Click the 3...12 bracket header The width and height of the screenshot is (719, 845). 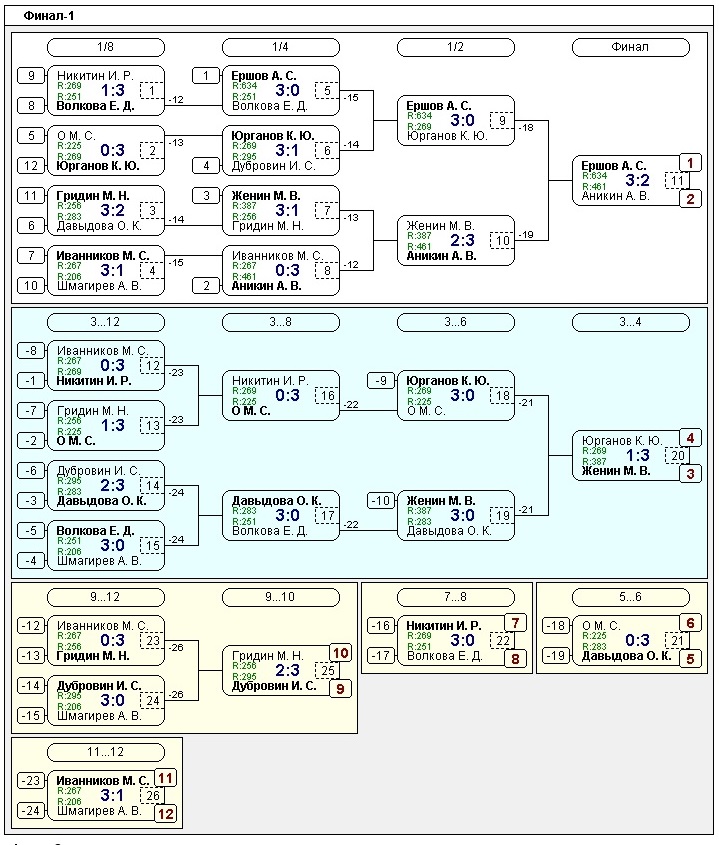click(106, 321)
